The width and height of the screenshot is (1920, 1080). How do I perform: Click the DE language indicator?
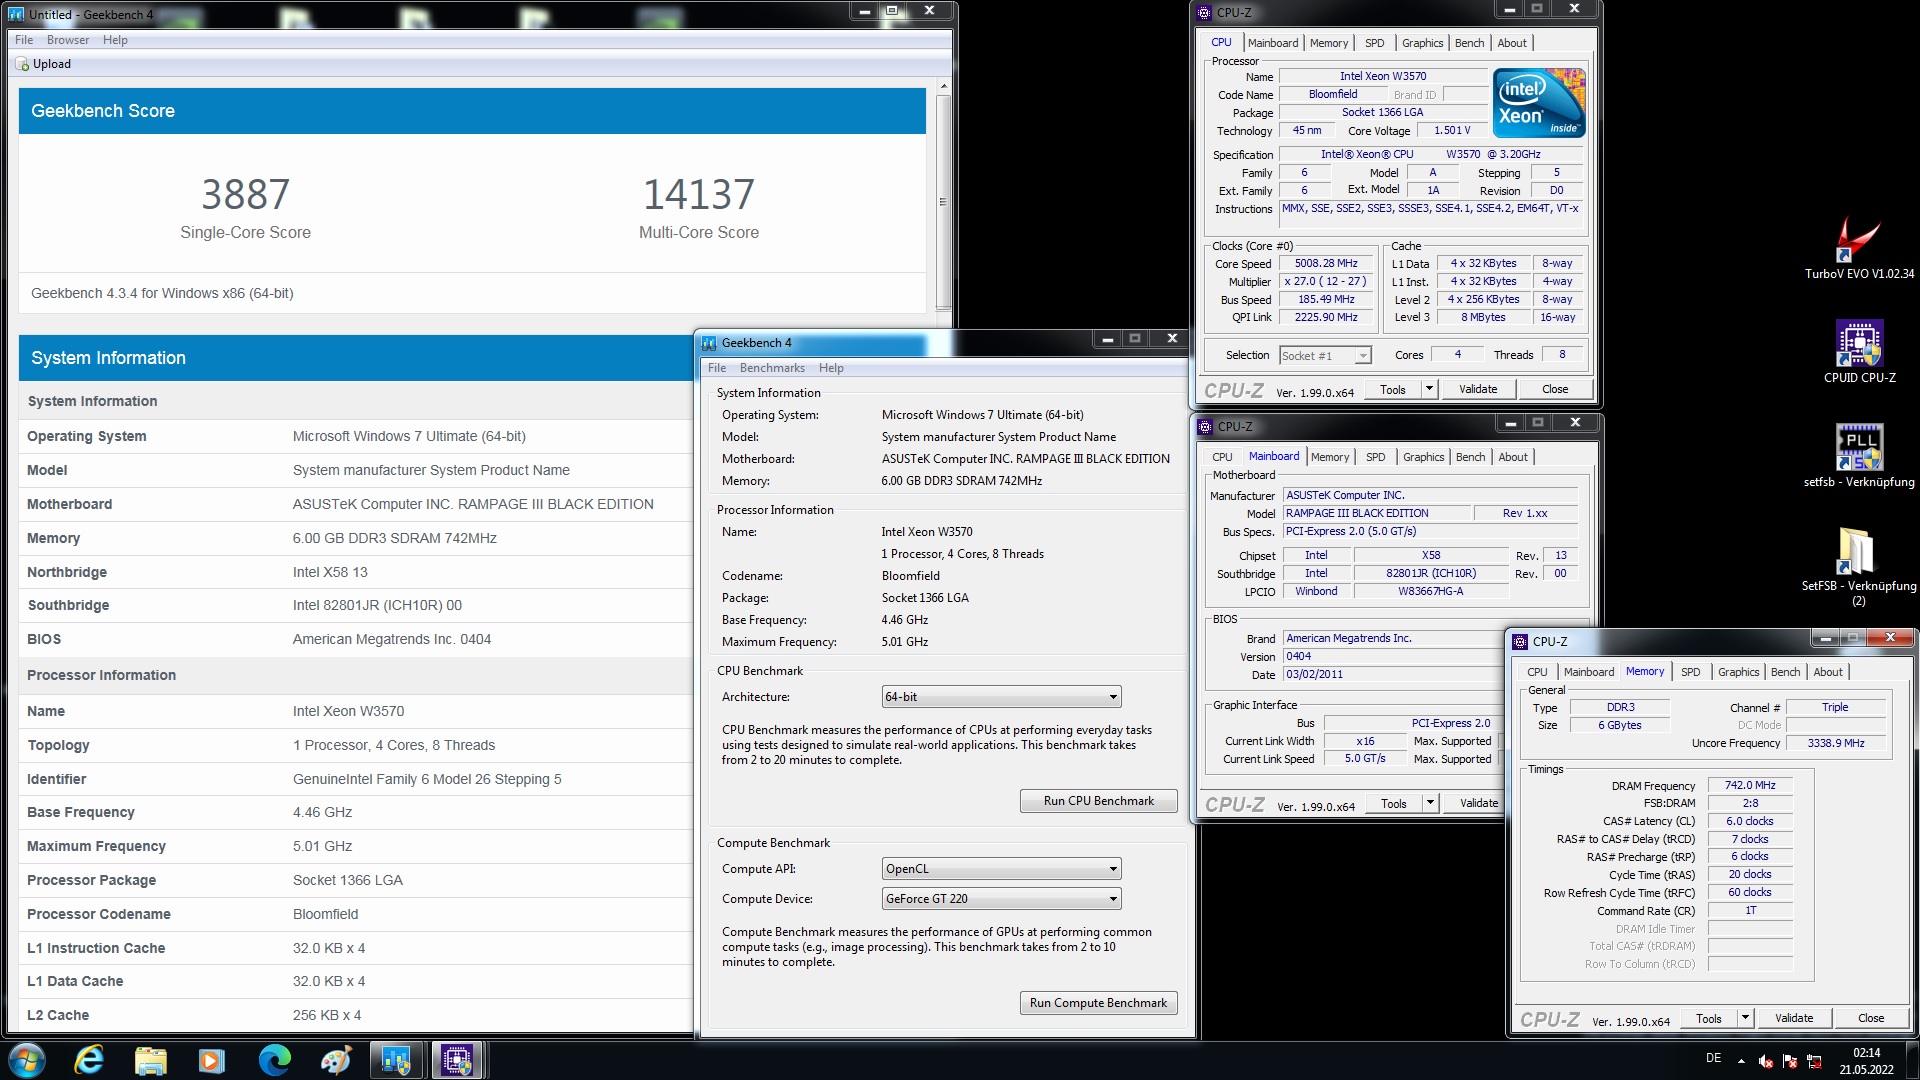[1713, 1058]
